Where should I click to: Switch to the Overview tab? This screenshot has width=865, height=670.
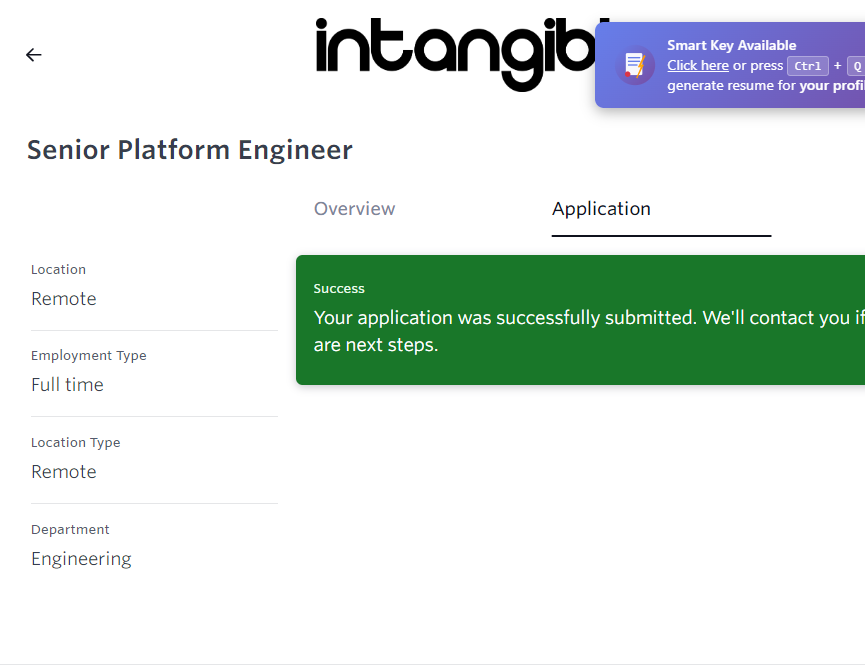pos(354,209)
